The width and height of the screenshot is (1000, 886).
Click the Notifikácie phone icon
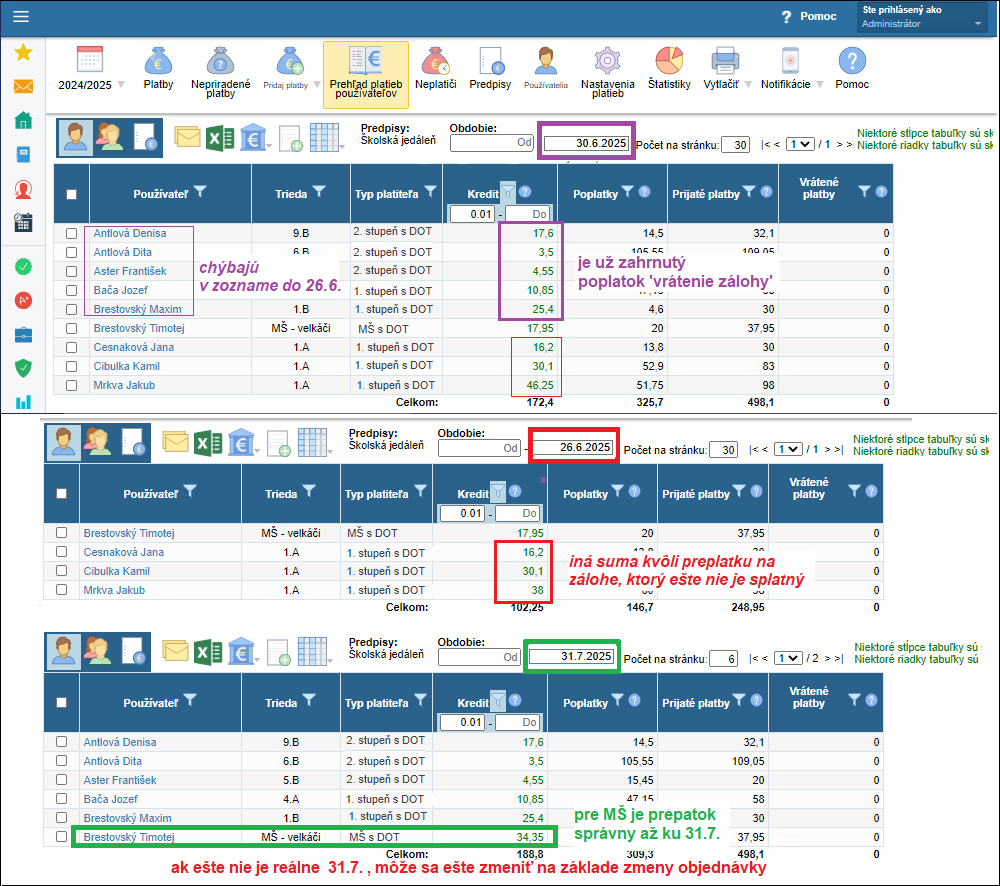(790, 61)
